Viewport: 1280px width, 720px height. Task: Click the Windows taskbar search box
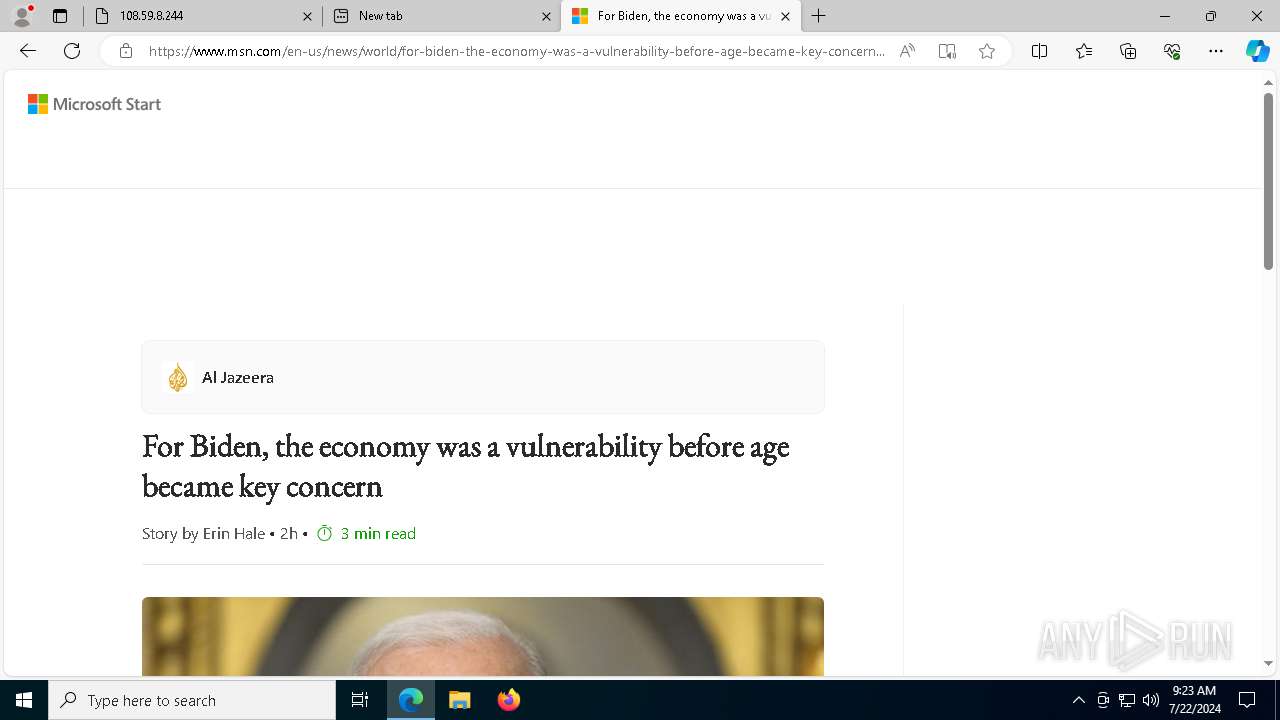[192, 700]
